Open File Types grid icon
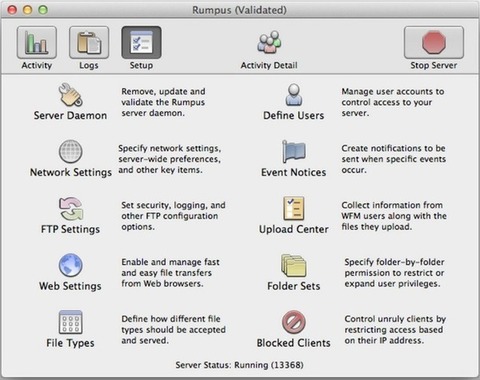 [x=70, y=322]
